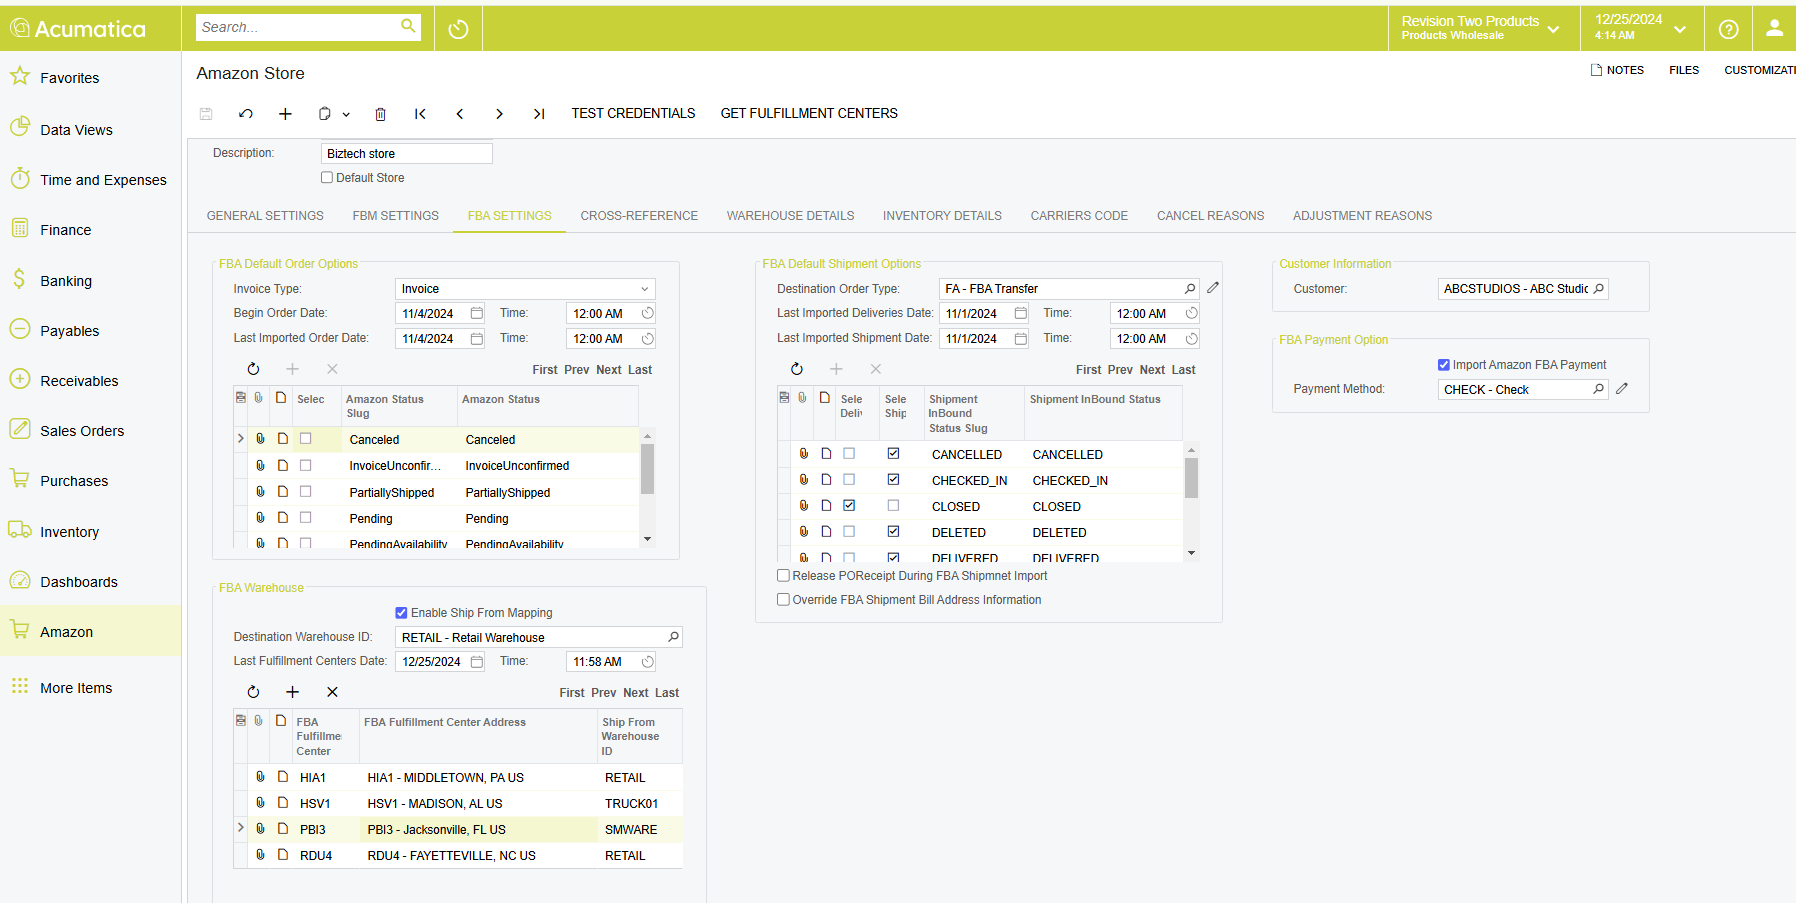
Task: Toggle Select Shipment checkbox for CANCELLED row
Action: [x=893, y=454]
